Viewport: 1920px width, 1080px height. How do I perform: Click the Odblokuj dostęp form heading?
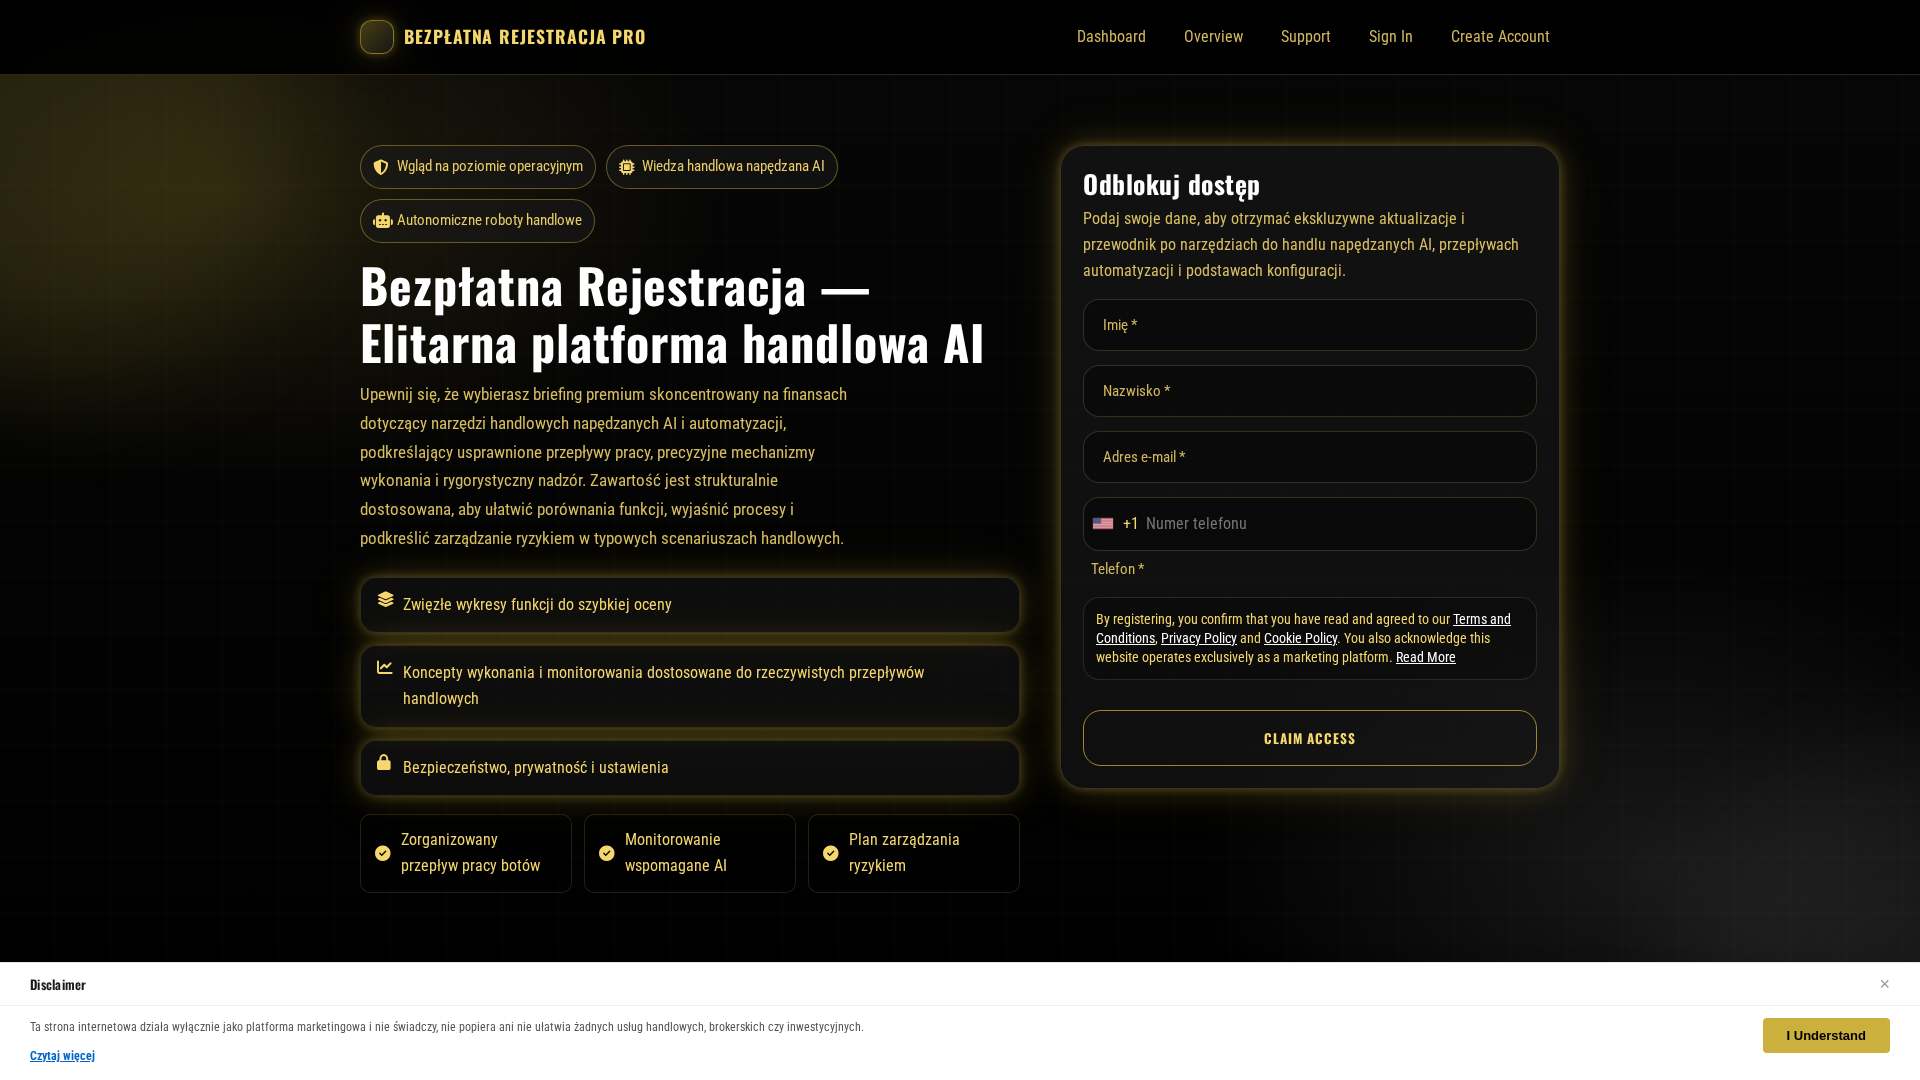pos(1171,185)
